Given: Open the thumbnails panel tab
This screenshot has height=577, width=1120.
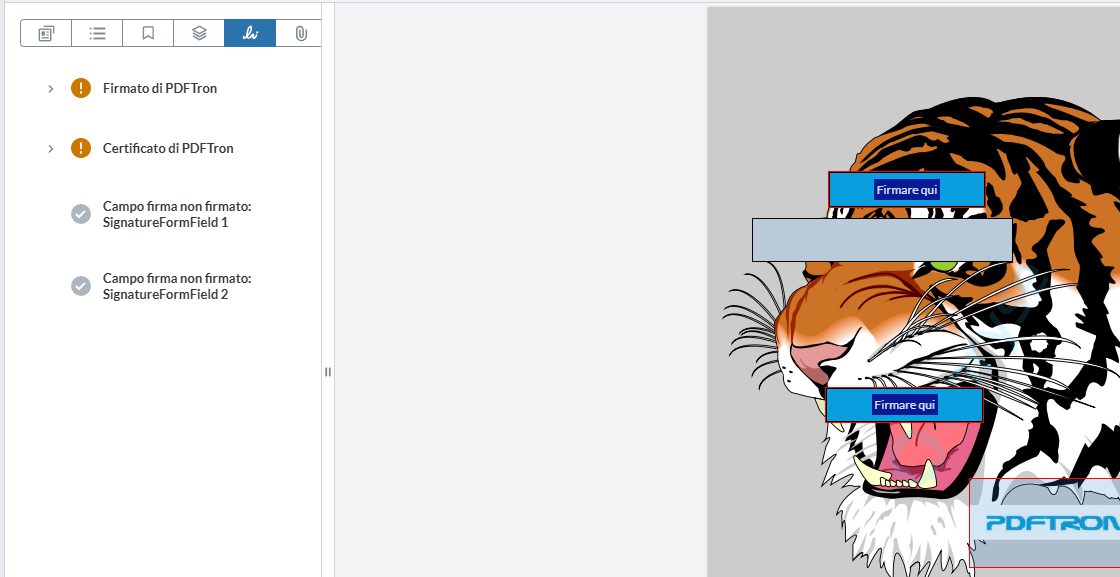Looking at the screenshot, I should (x=46, y=33).
